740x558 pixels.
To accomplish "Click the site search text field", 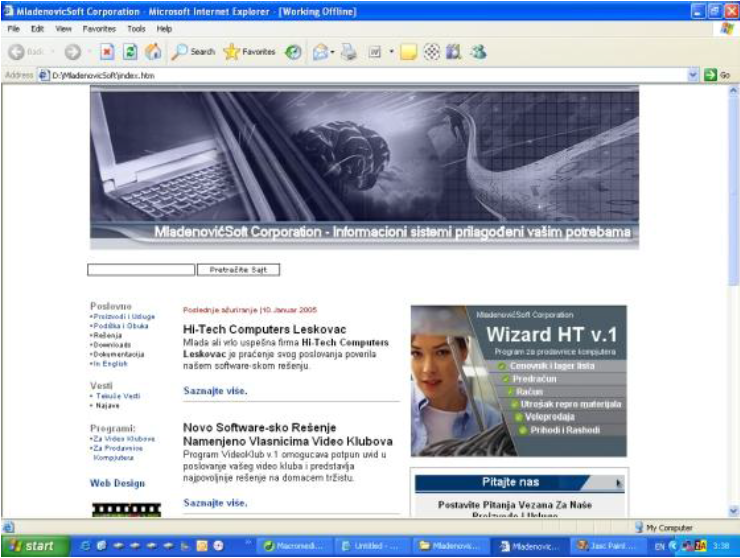I will 141,270.
